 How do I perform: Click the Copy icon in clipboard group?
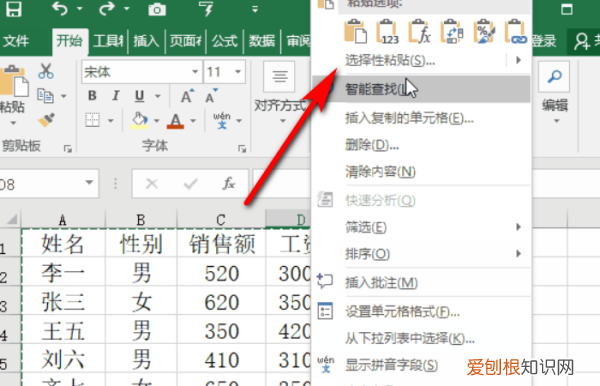pos(45,96)
